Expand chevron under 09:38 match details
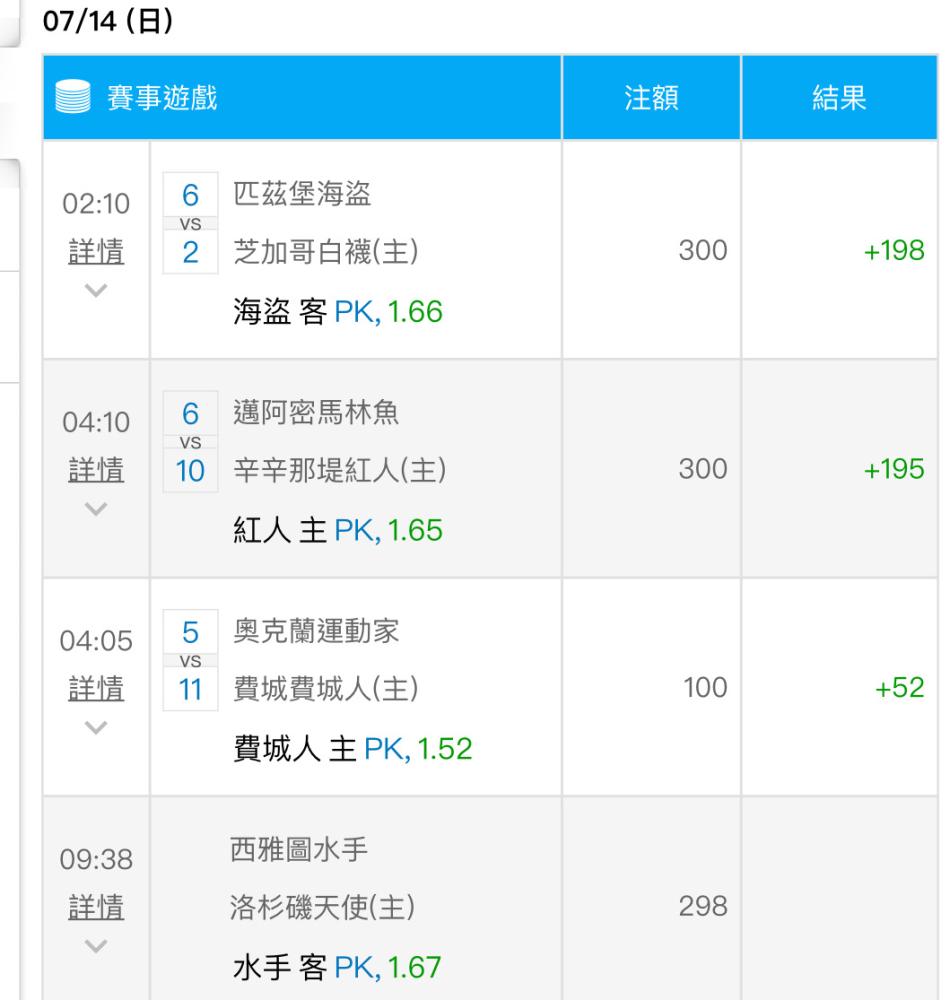Screen dimensions: 950x1000 point(96,945)
